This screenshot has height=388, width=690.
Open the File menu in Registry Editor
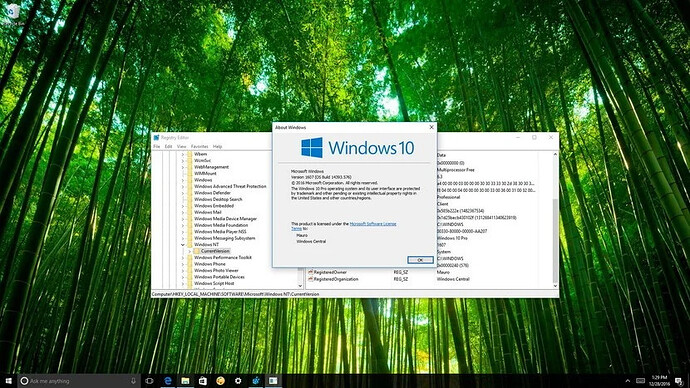pos(157,146)
